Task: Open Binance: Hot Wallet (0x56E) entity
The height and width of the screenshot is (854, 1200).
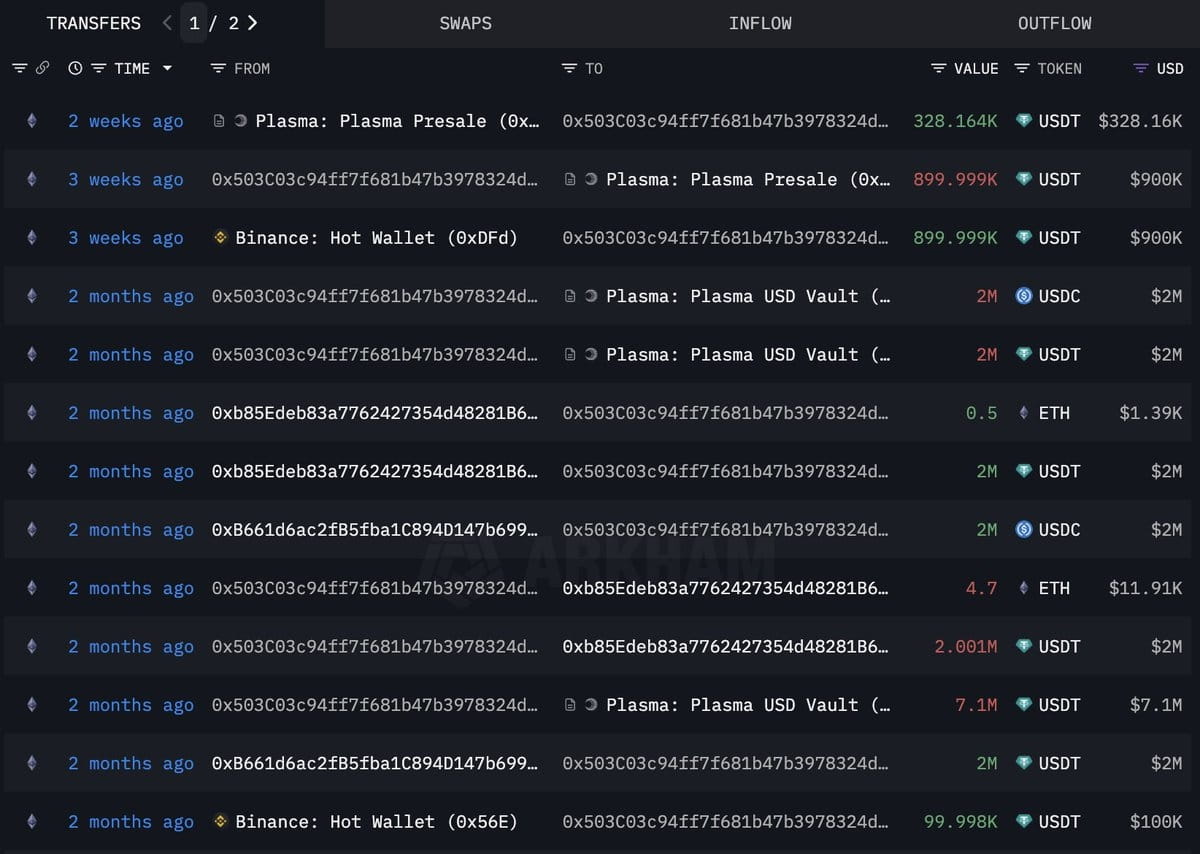Action: pos(376,822)
